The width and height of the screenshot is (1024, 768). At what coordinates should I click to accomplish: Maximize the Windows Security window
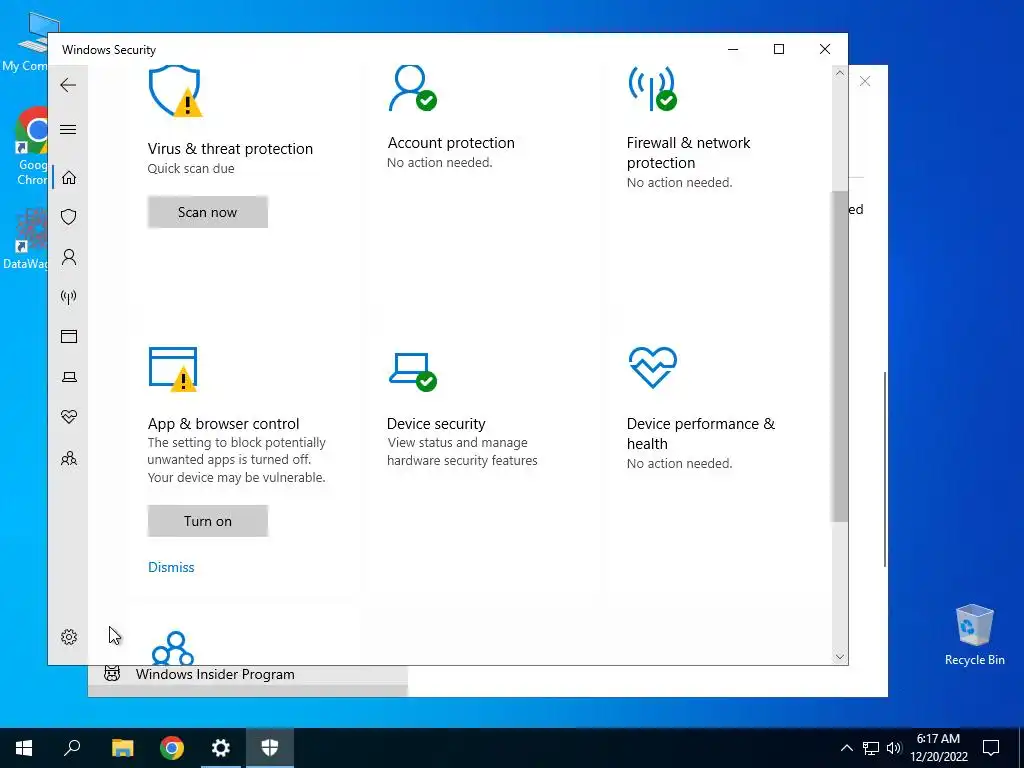(x=778, y=50)
